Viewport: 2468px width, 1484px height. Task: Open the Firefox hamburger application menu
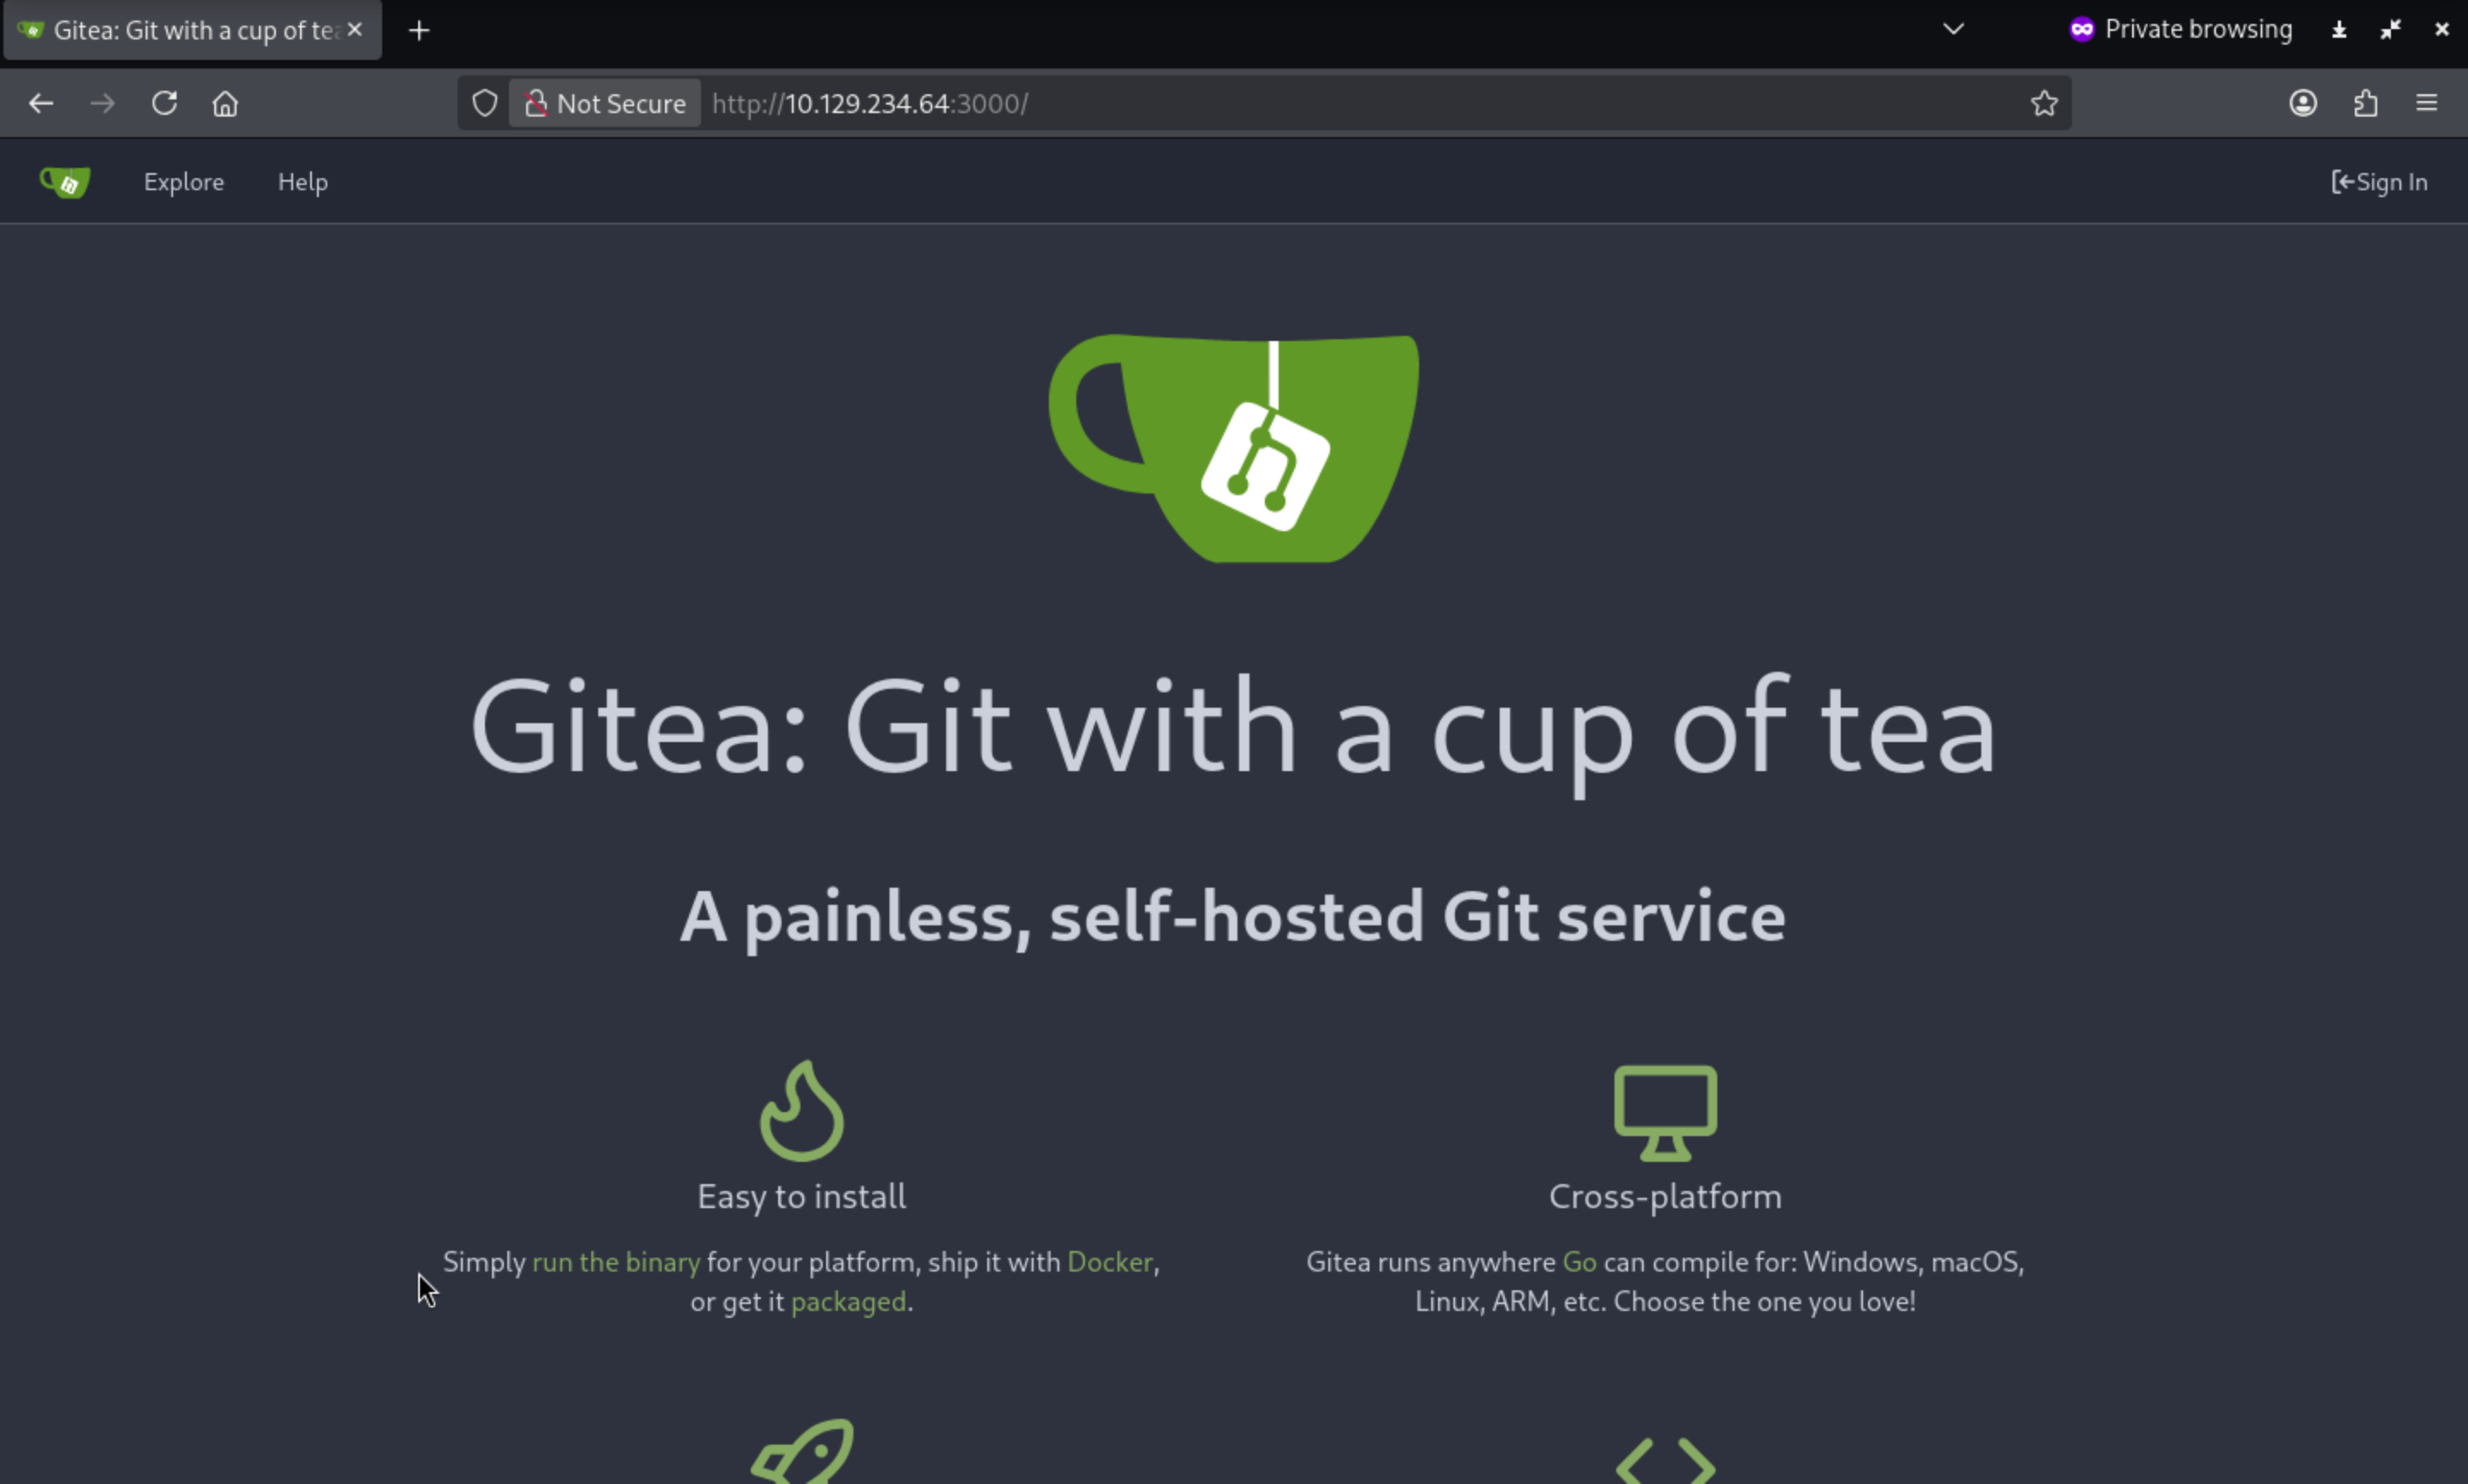tap(2426, 103)
